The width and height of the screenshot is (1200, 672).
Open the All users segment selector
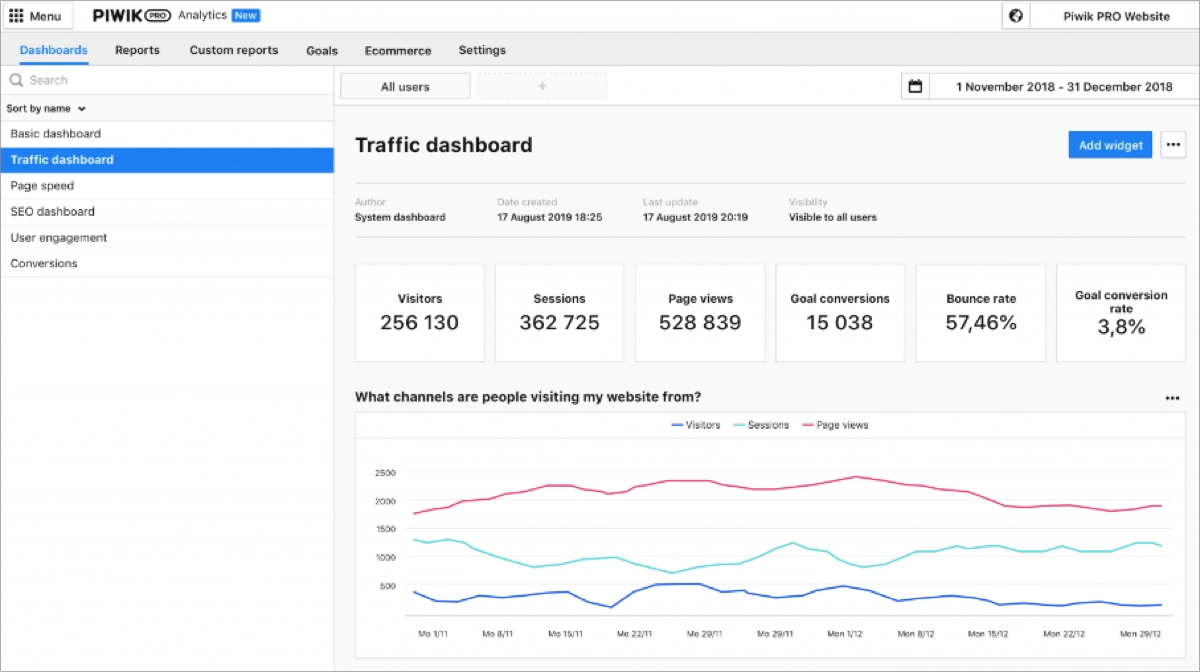404,86
